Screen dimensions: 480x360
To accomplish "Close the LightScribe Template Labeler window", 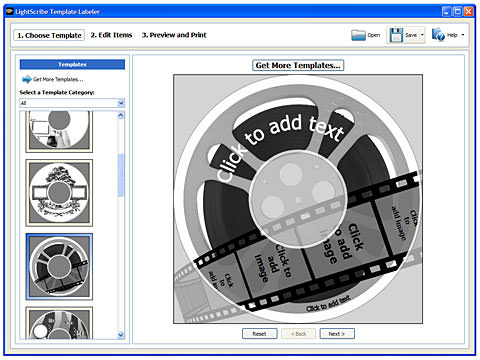I will pos(469,12).
